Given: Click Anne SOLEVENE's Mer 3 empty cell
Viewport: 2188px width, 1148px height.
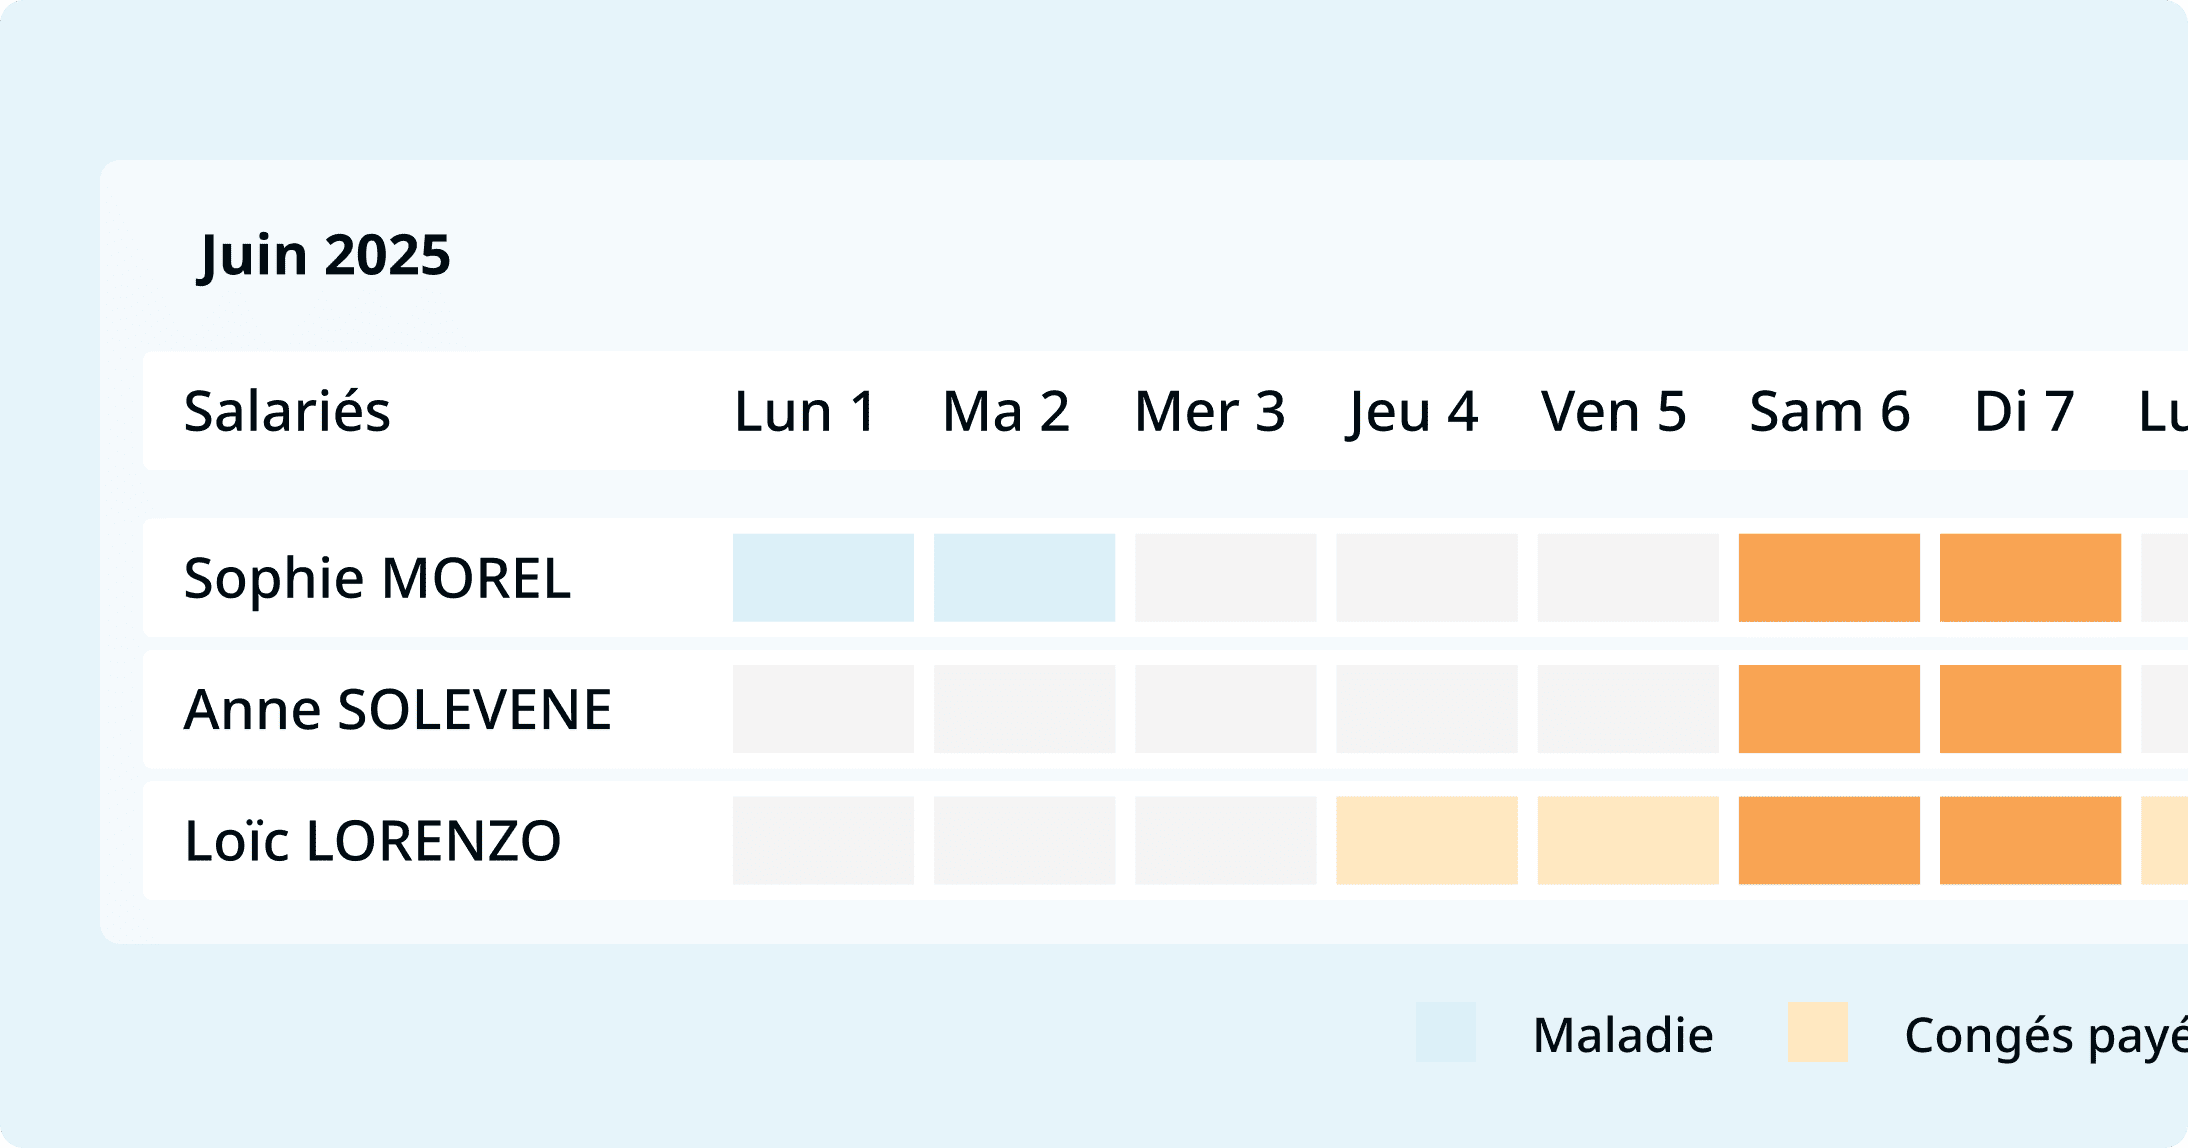Looking at the screenshot, I should pyautogui.click(x=1225, y=709).
